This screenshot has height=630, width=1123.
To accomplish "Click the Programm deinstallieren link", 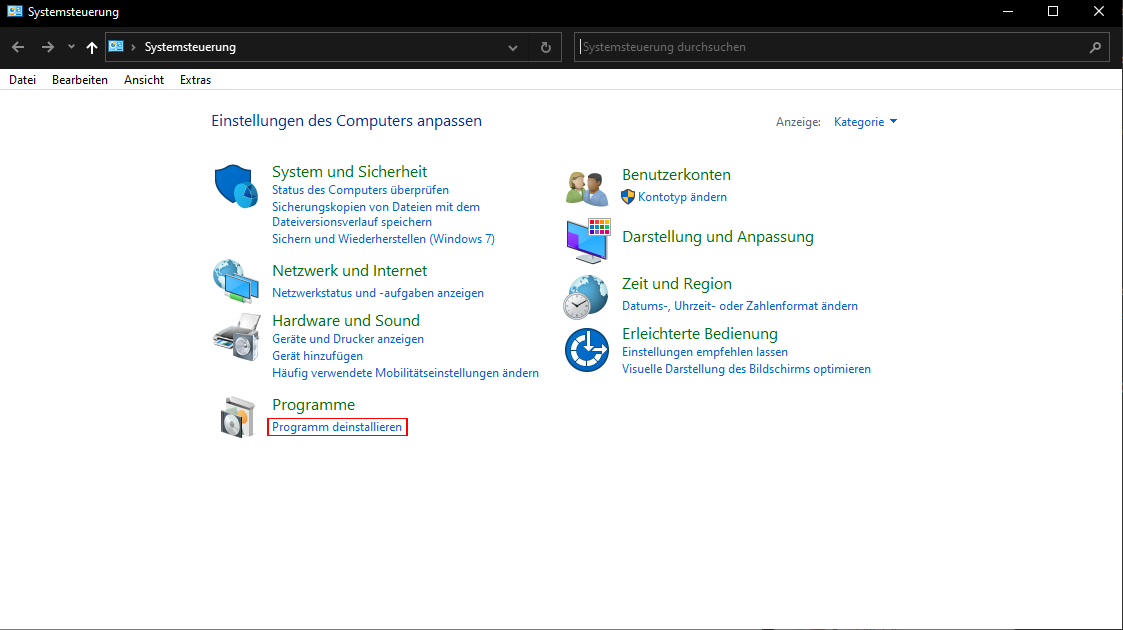I will point(337,427).
